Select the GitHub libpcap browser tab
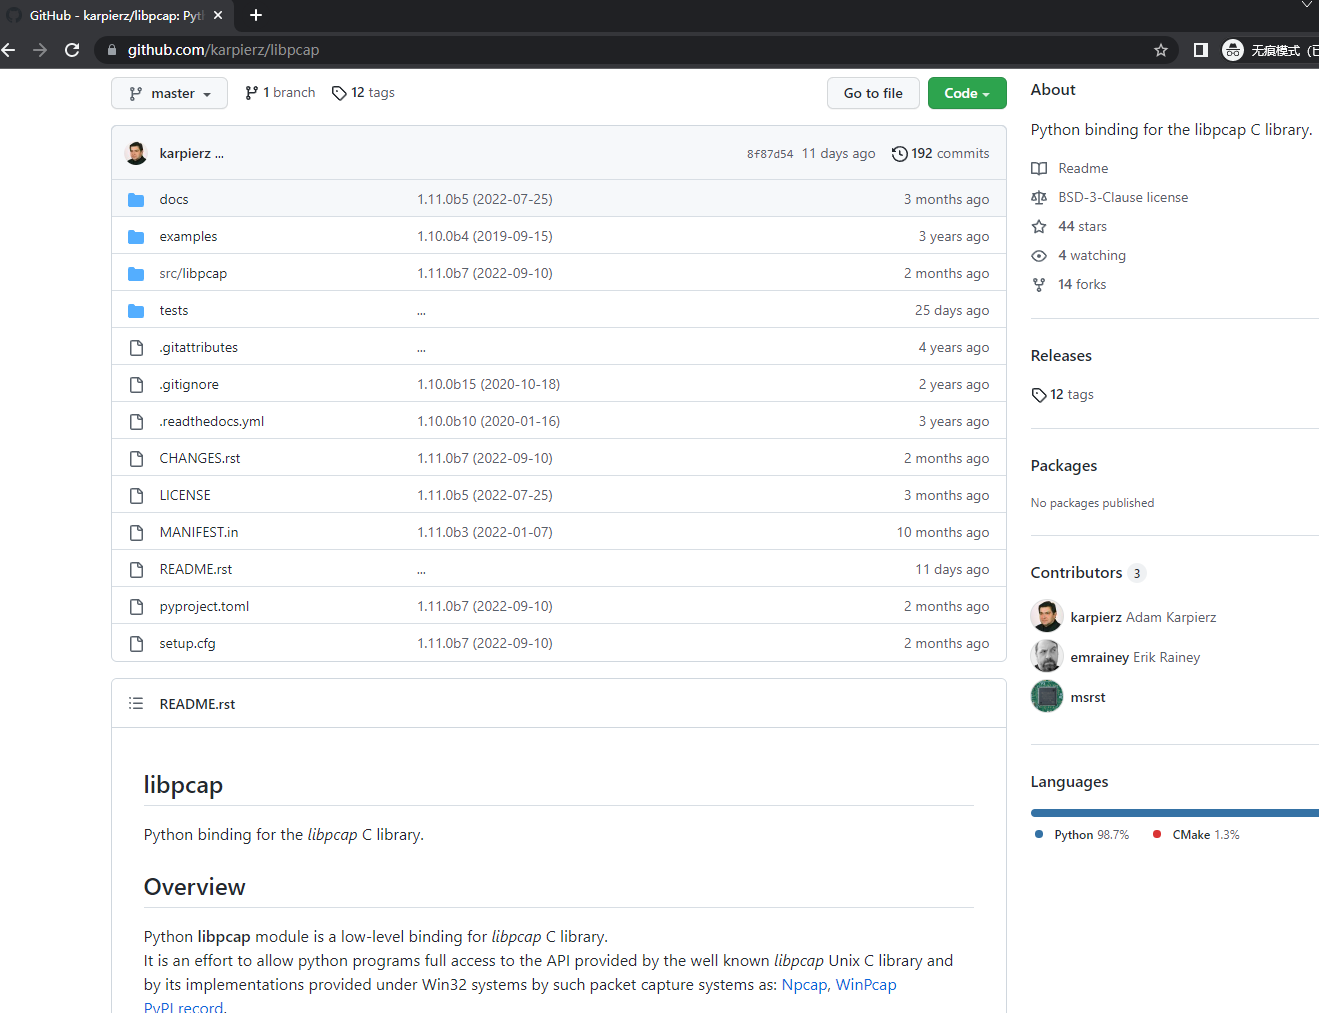The image size is (1319, 1013). (110, 15)
